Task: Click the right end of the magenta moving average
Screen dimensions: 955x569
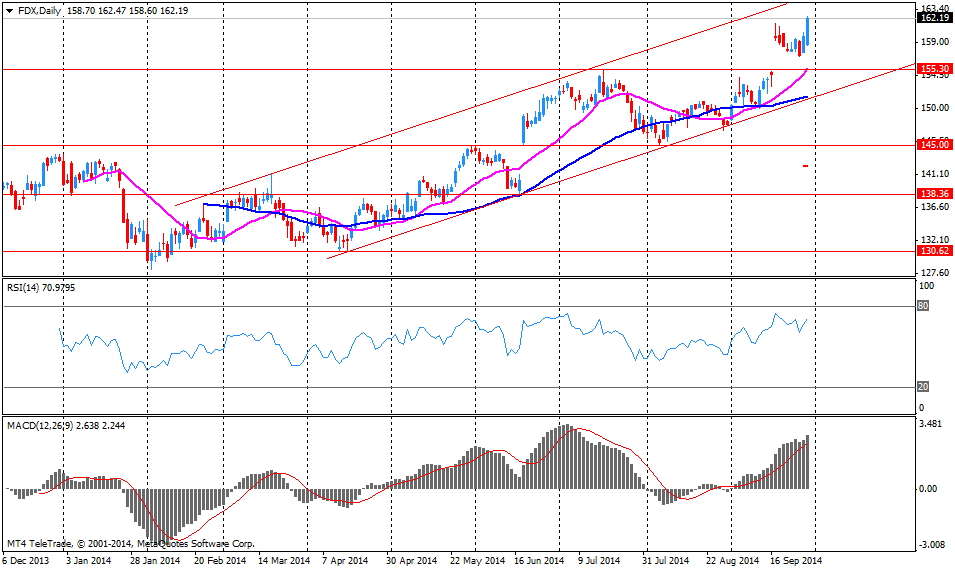Action: (x=806, y=70)
